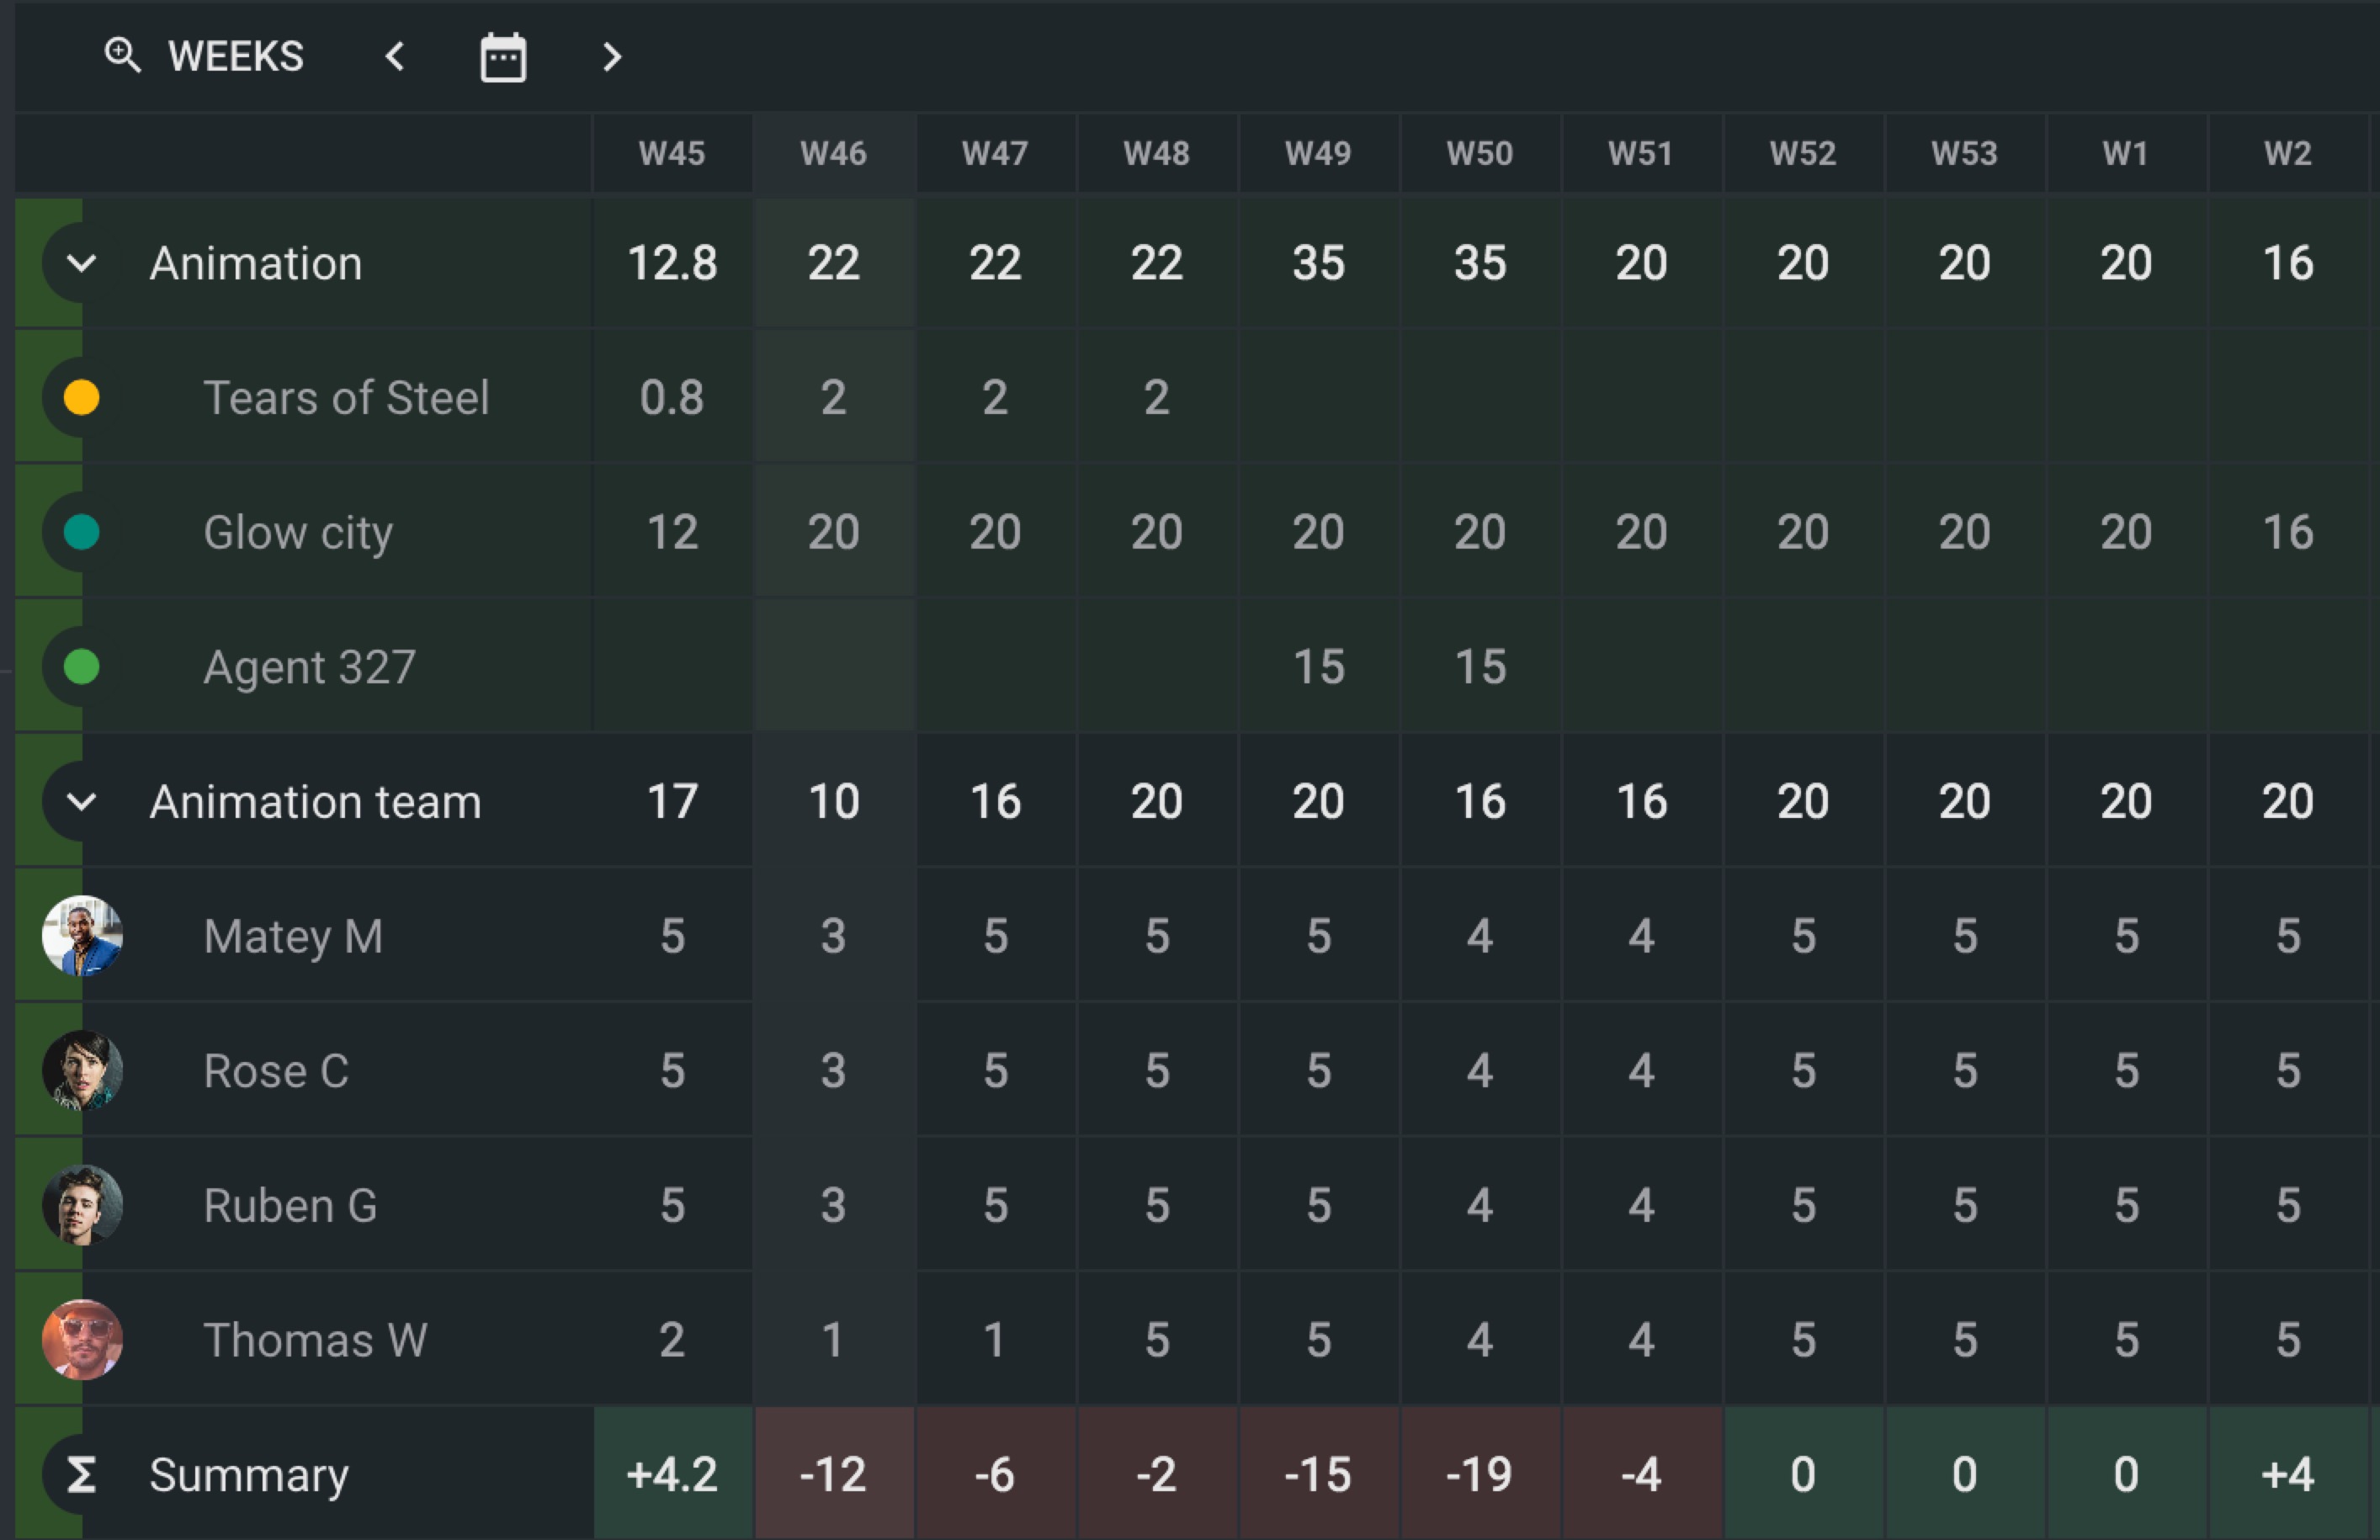
Task: Collapse the Animation team group chevron
Action: coord(81,801)
